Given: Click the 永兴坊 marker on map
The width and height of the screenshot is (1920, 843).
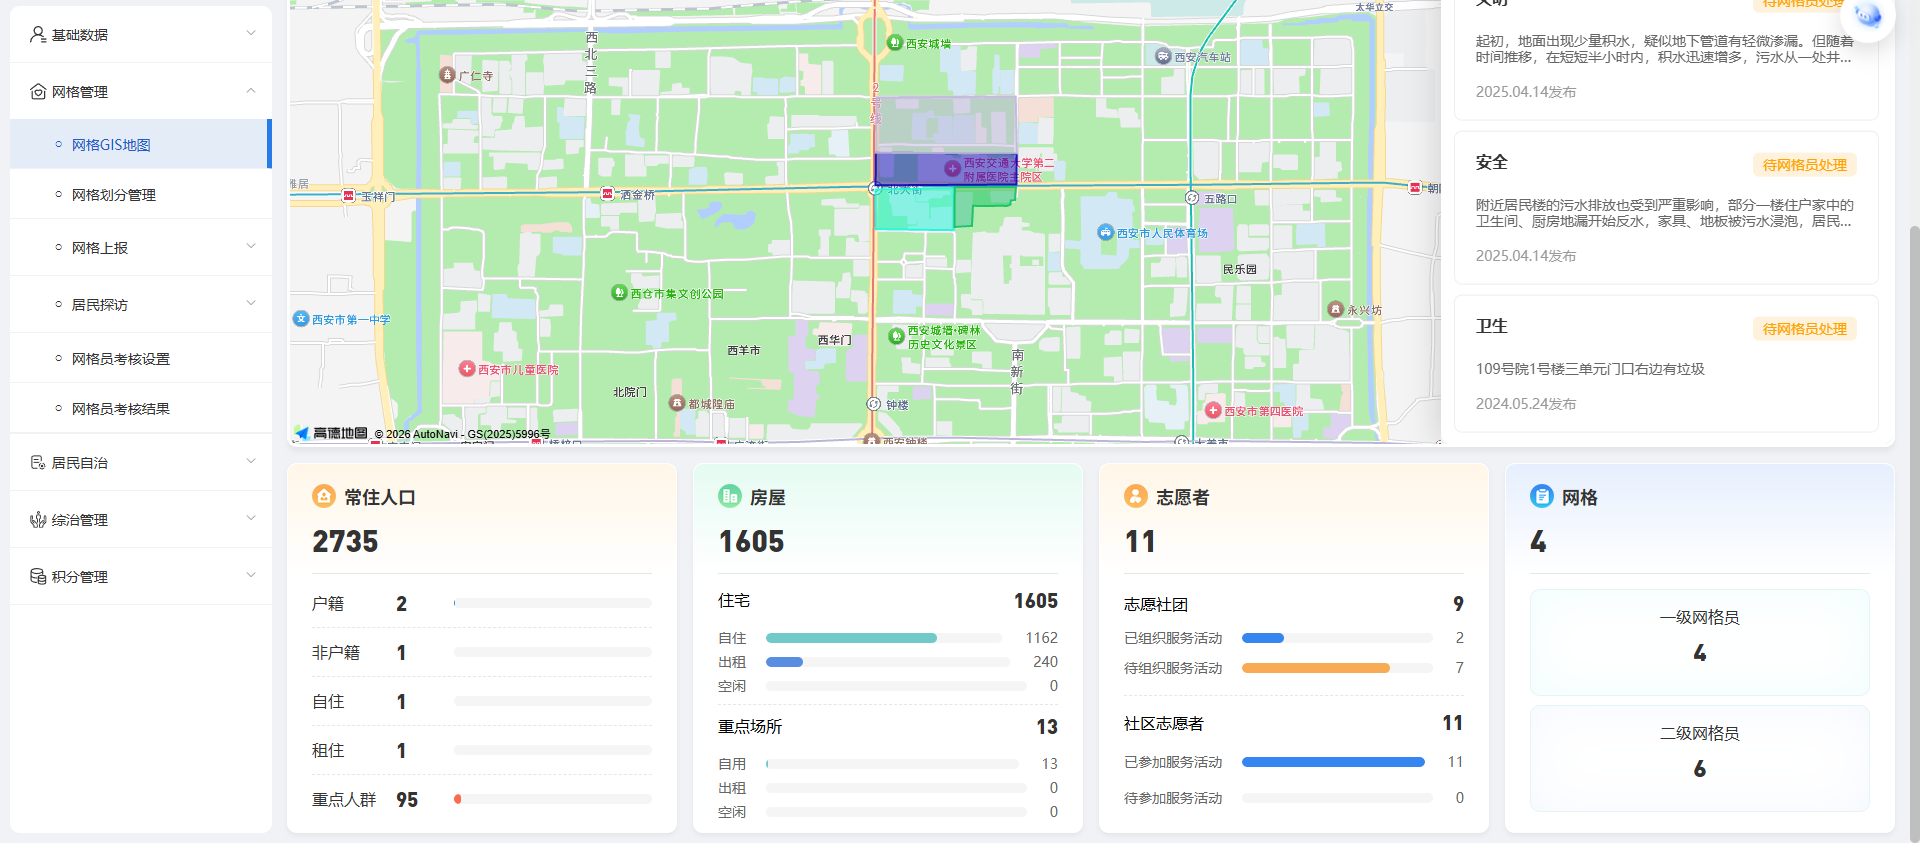Looking at the screenshot, I should (1335, 310).
